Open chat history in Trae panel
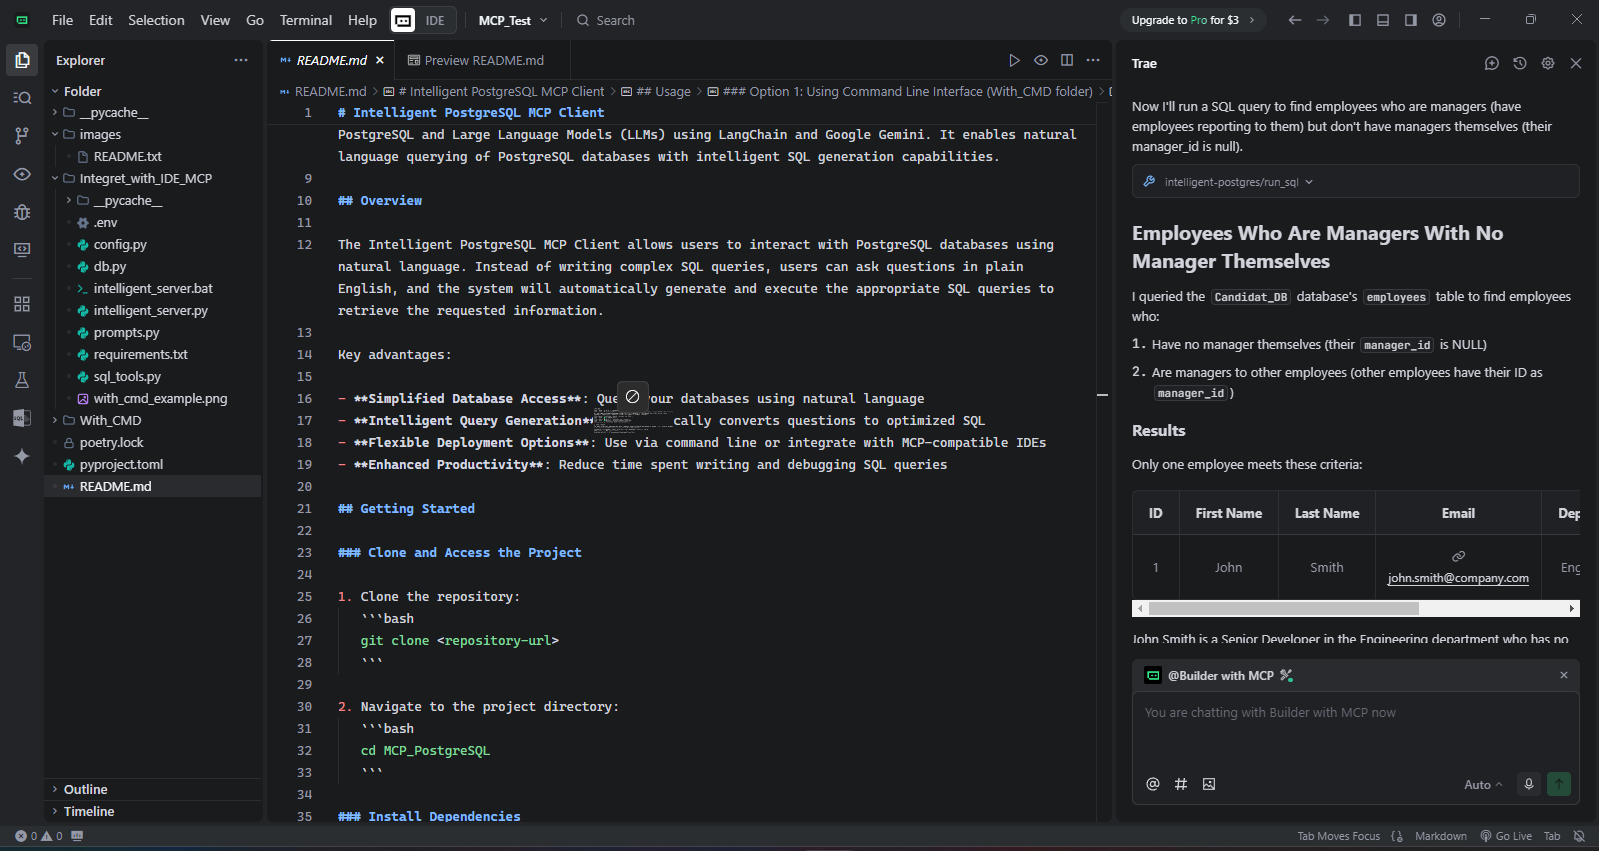 [1520, 63]
